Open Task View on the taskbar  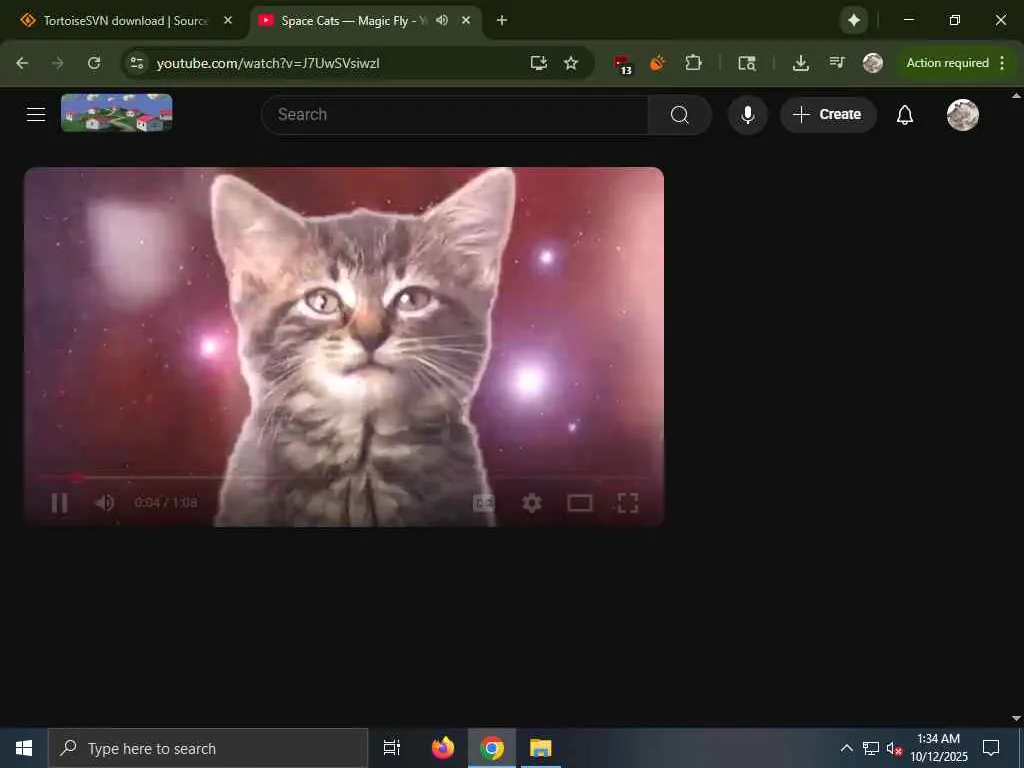[392, 748]
